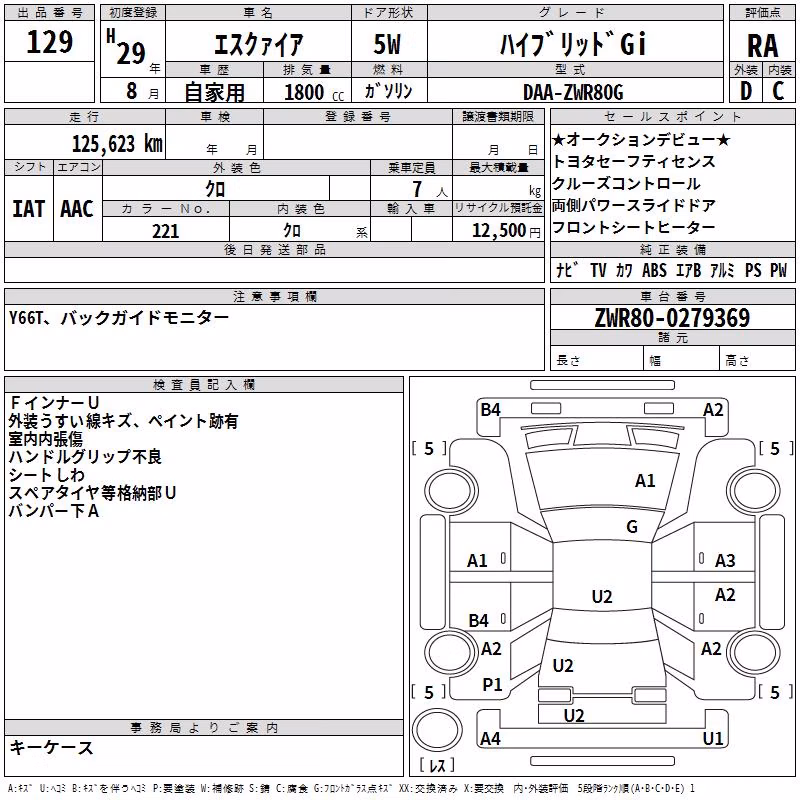Select the [レス] spare tire label

(x=437, y=765)
